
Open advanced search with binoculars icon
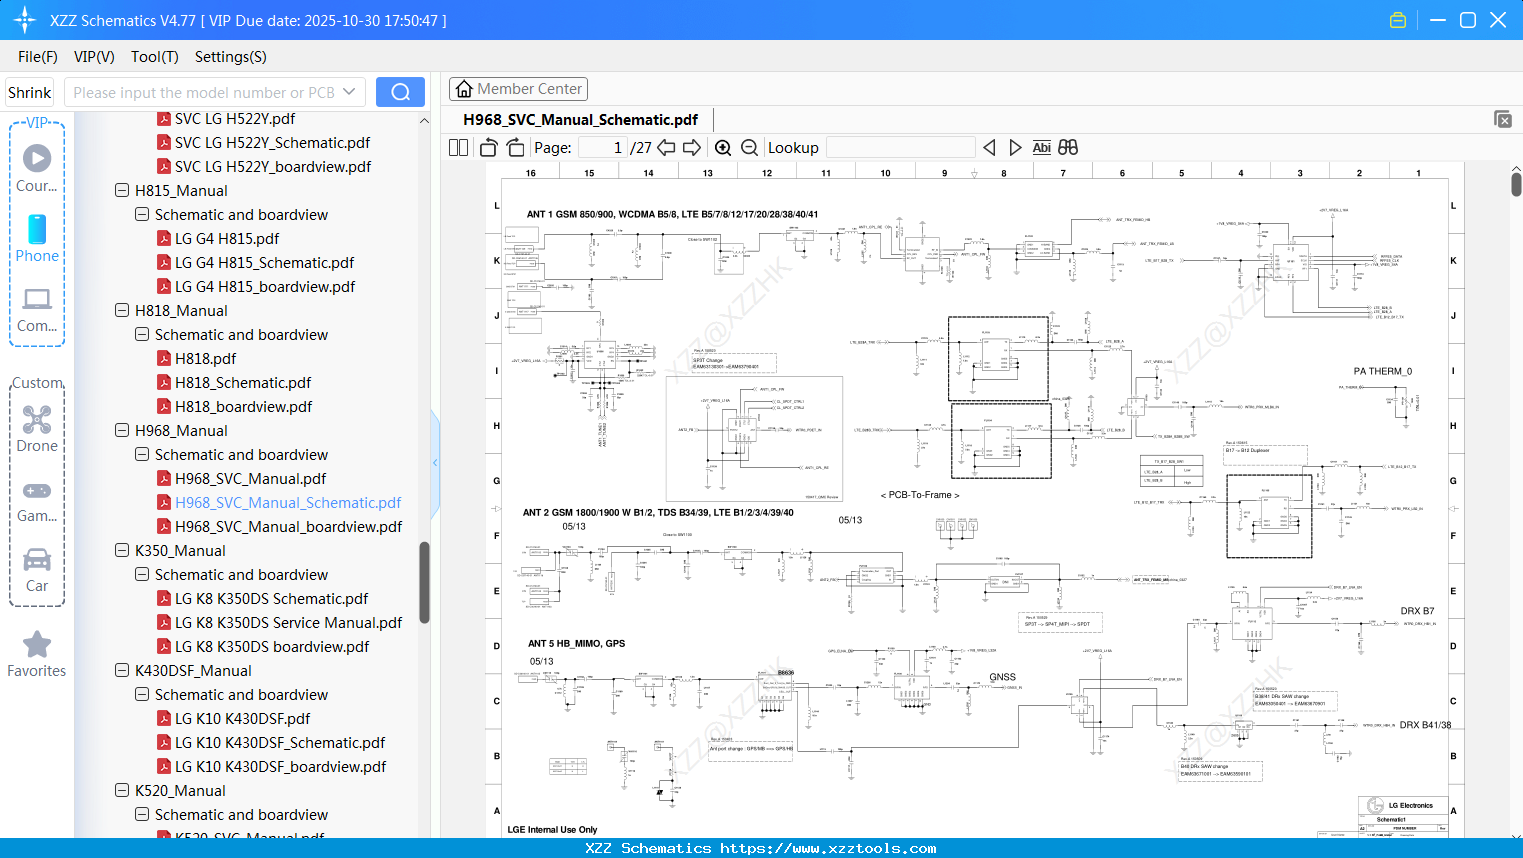click(x=1067, y=147)
